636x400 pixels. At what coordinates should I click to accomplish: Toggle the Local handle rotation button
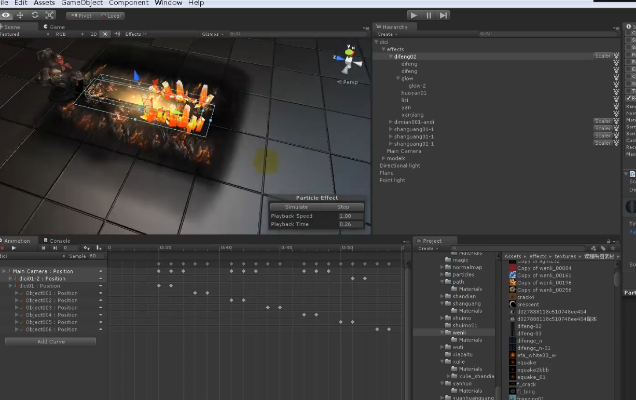[x=111, y=16]
